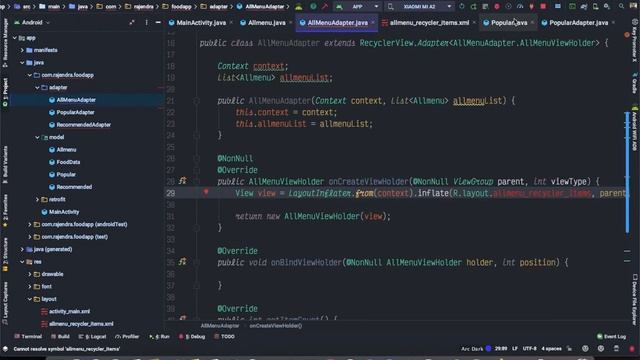Expand the drawable folder
This screenshot has width=640, height=360.
pyautogui.click(x=30, y=274)
